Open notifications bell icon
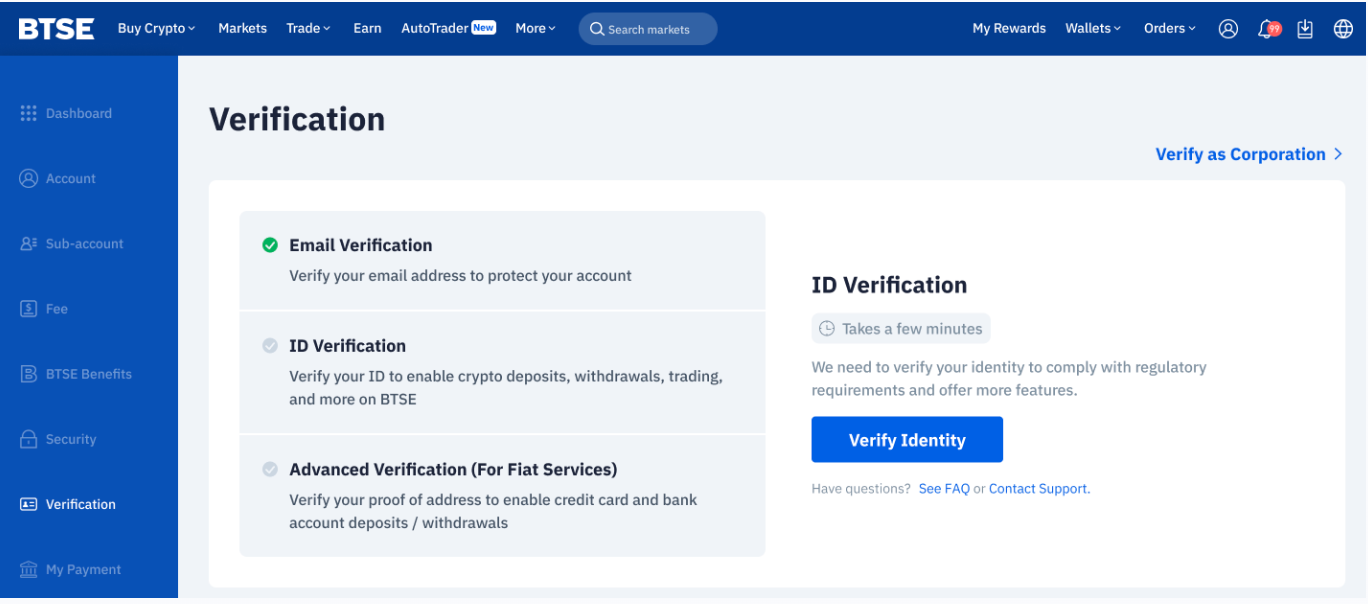This screenshot has height=604, width=1368. pos(1268,29)
